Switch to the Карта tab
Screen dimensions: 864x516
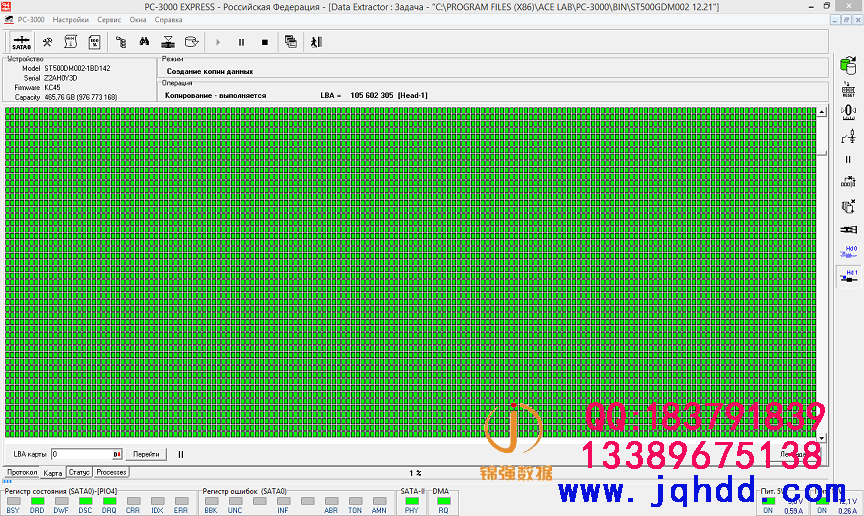click(52, 473)
